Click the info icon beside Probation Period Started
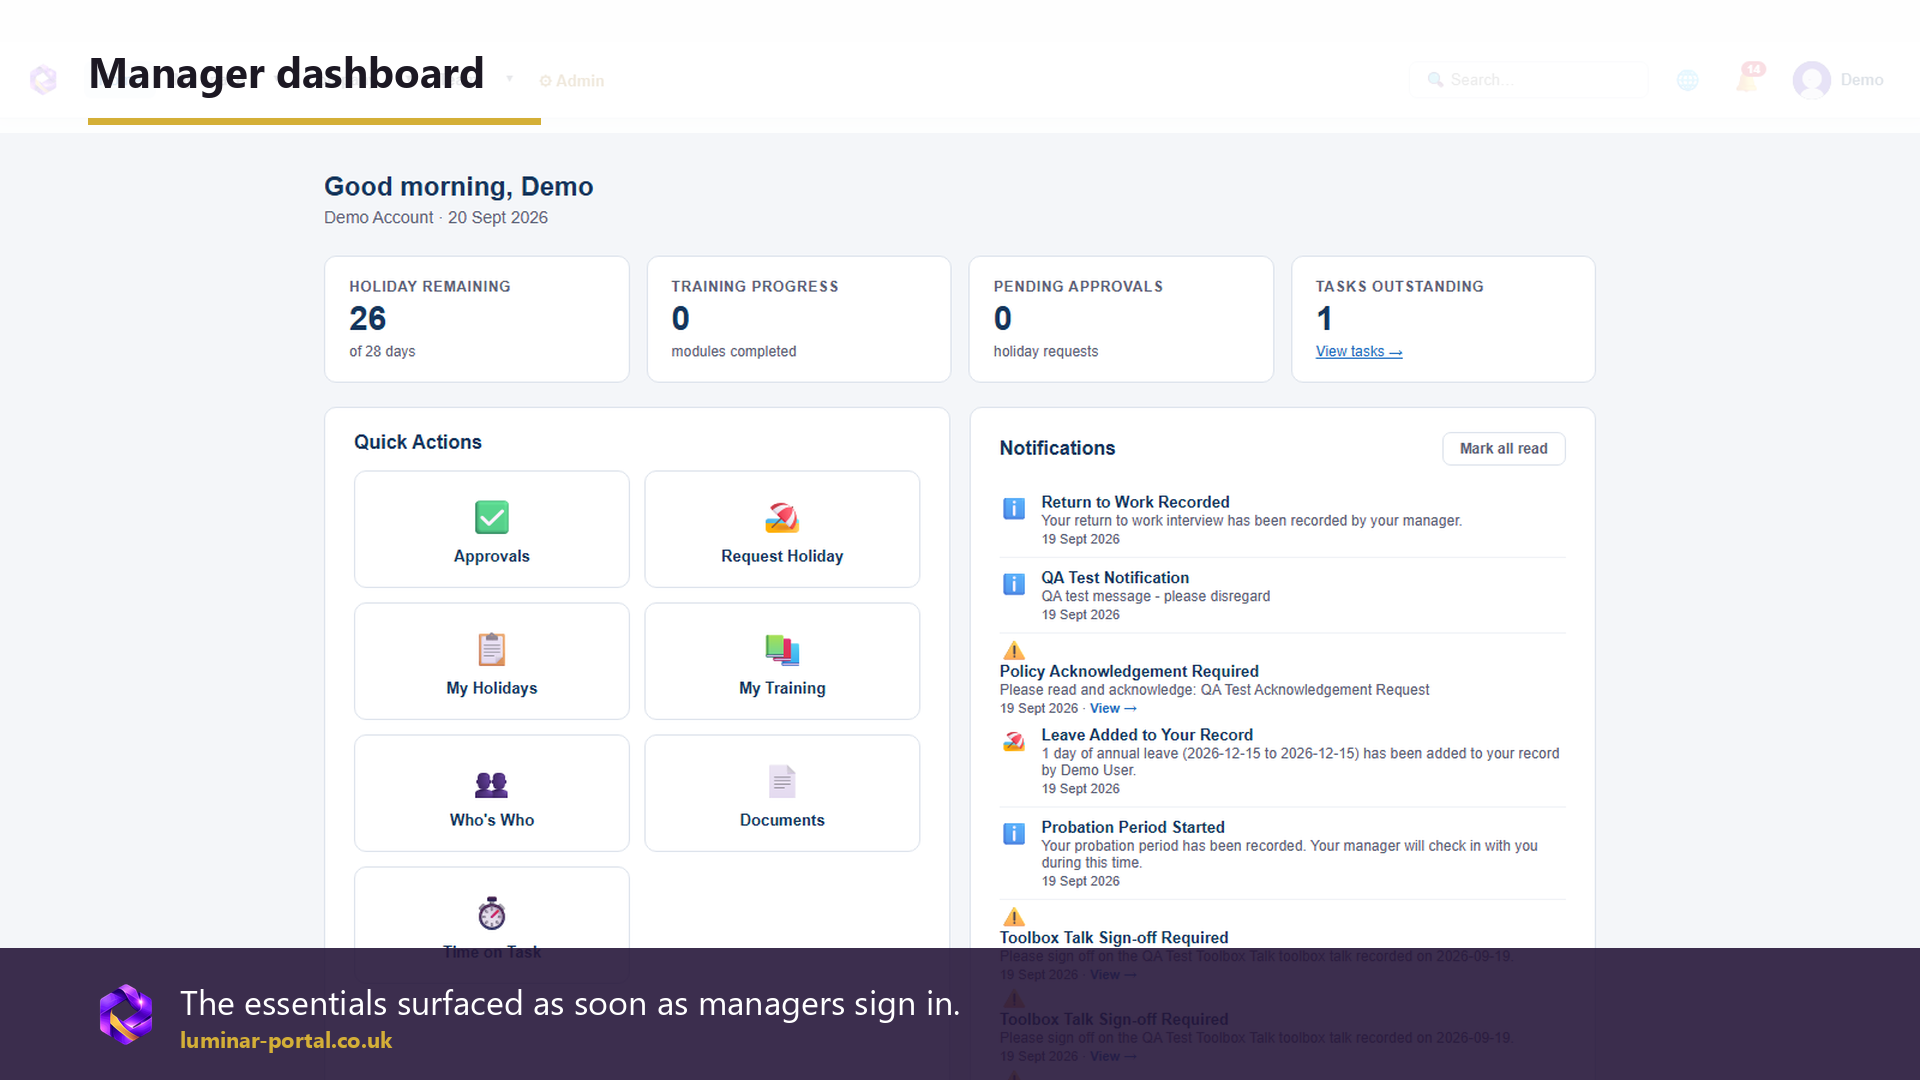 click(x=1014, y=834)
